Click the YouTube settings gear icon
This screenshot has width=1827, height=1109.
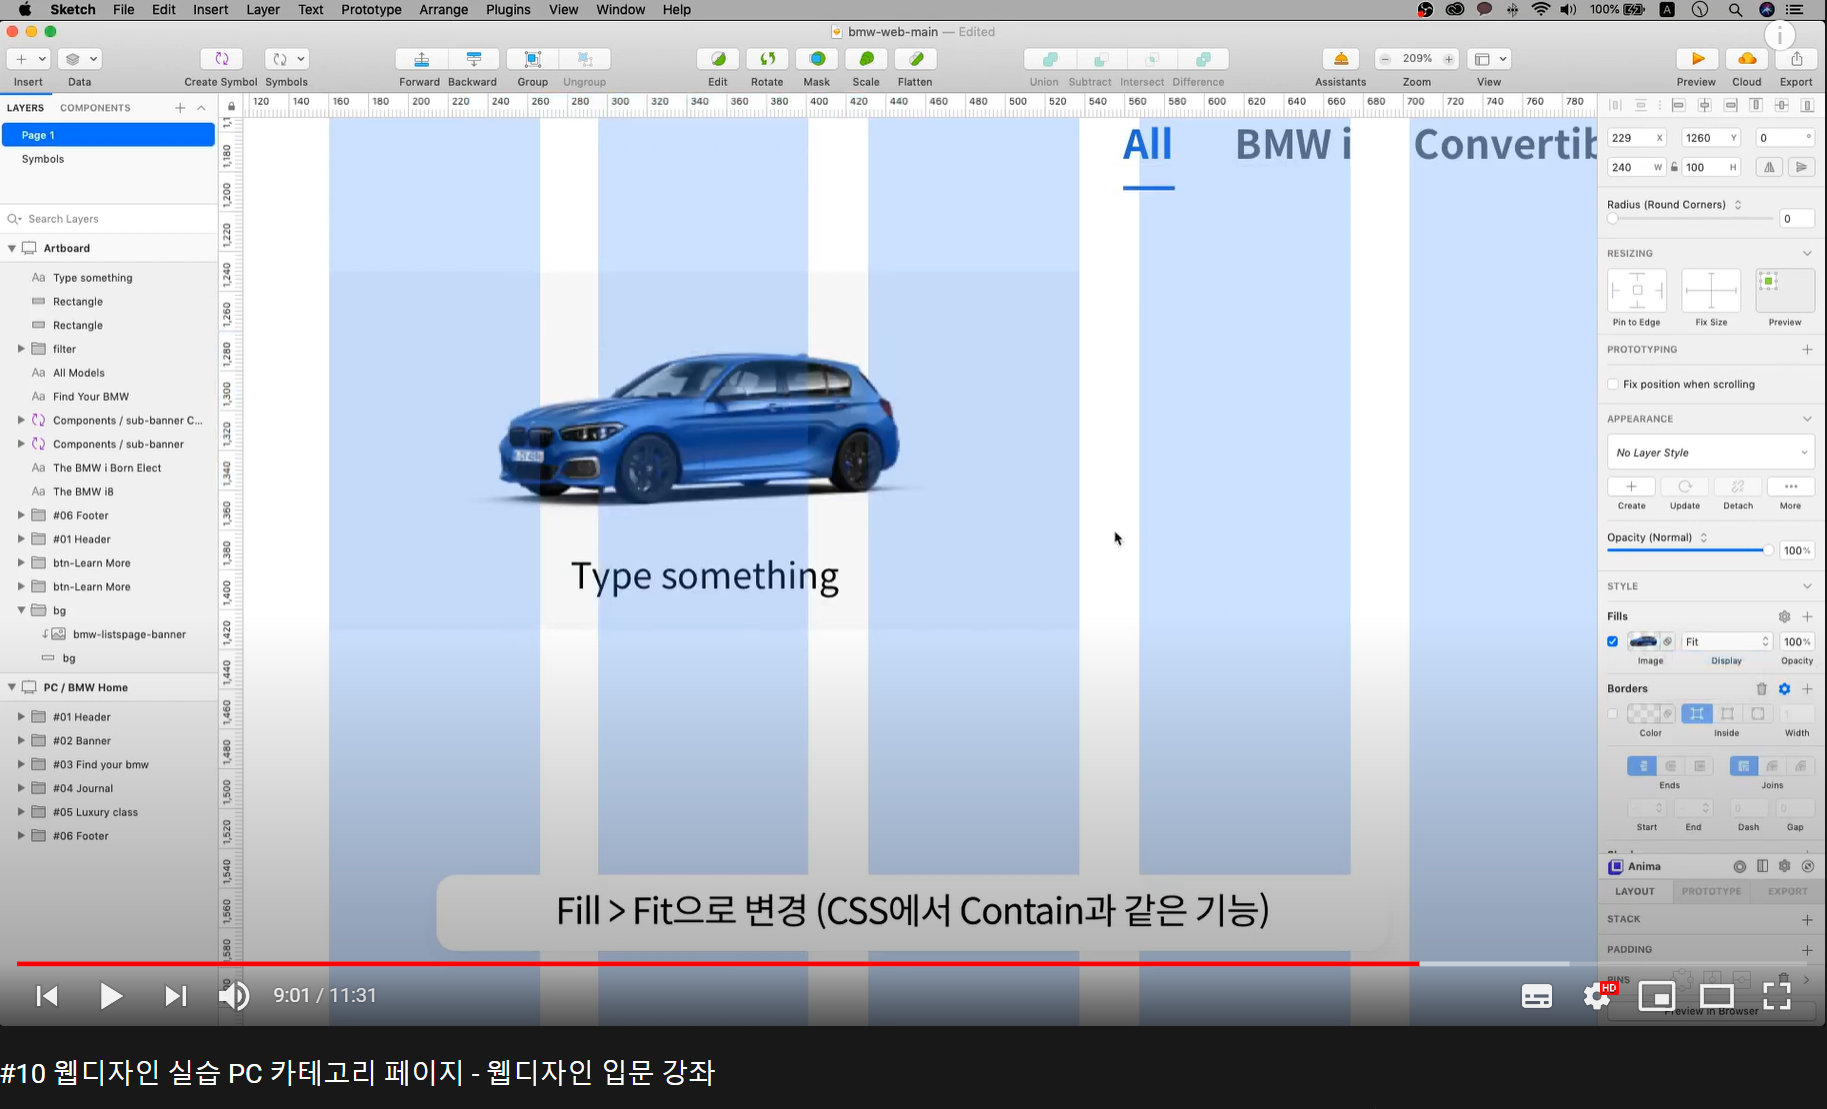[x=1596, y=996]
